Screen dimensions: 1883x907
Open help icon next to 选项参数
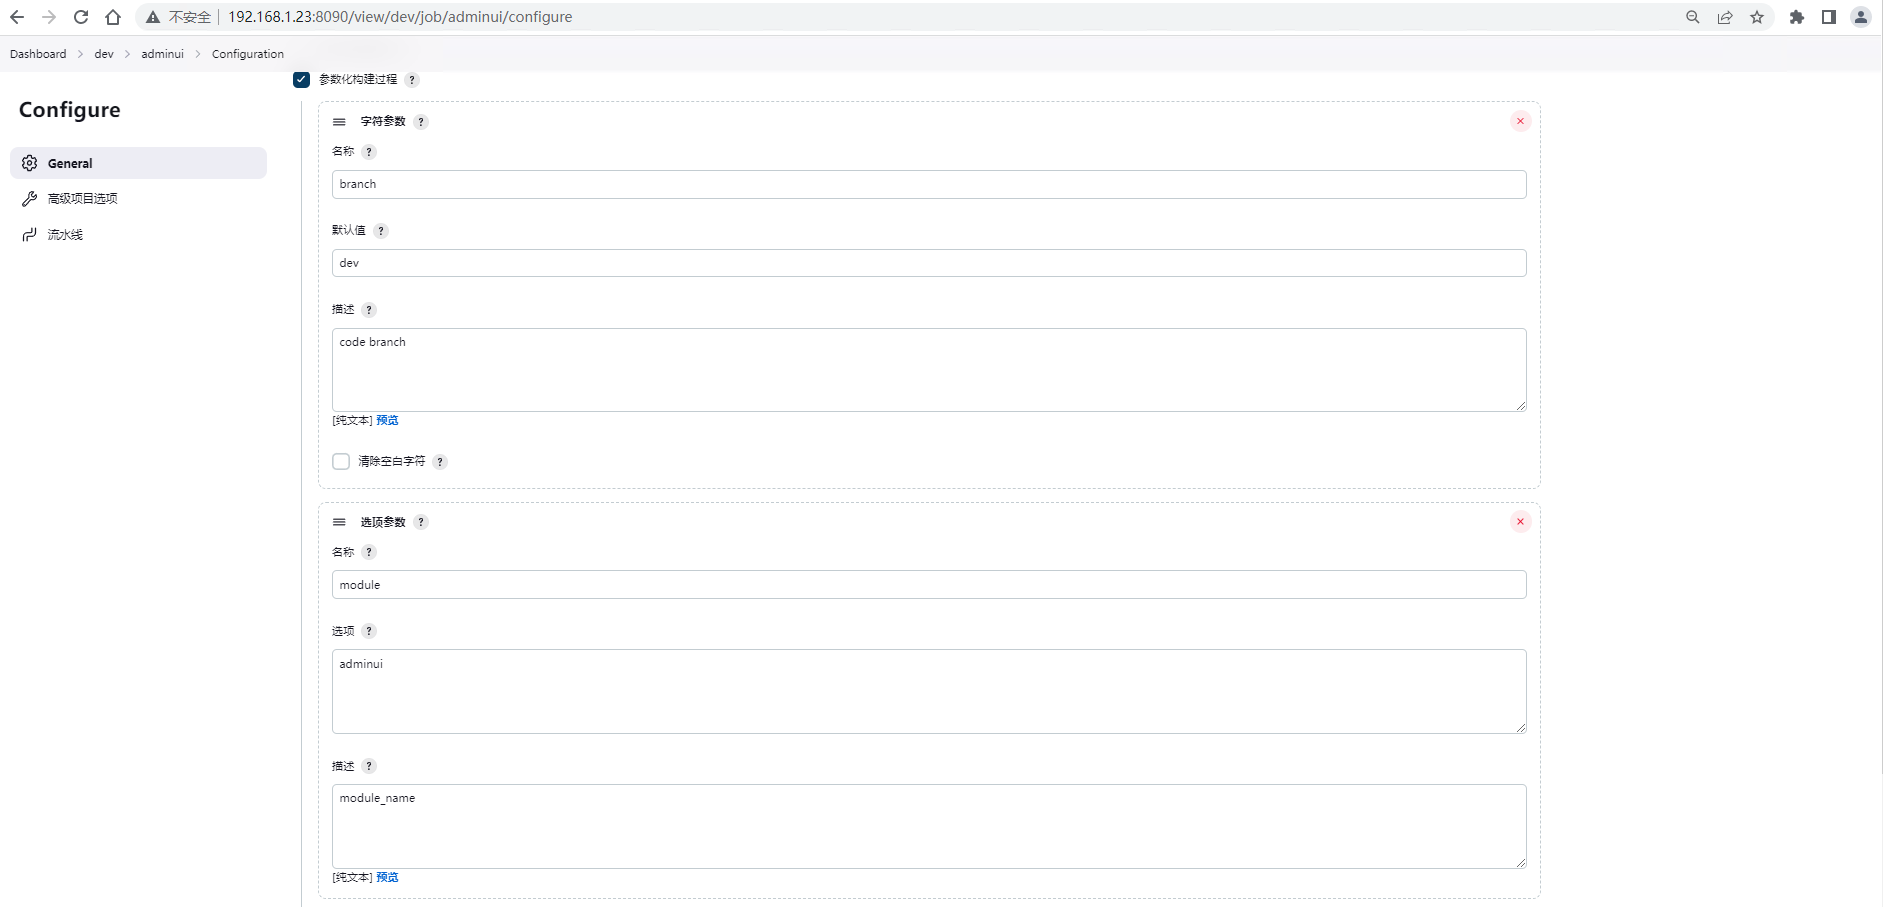tap(421, 522)
